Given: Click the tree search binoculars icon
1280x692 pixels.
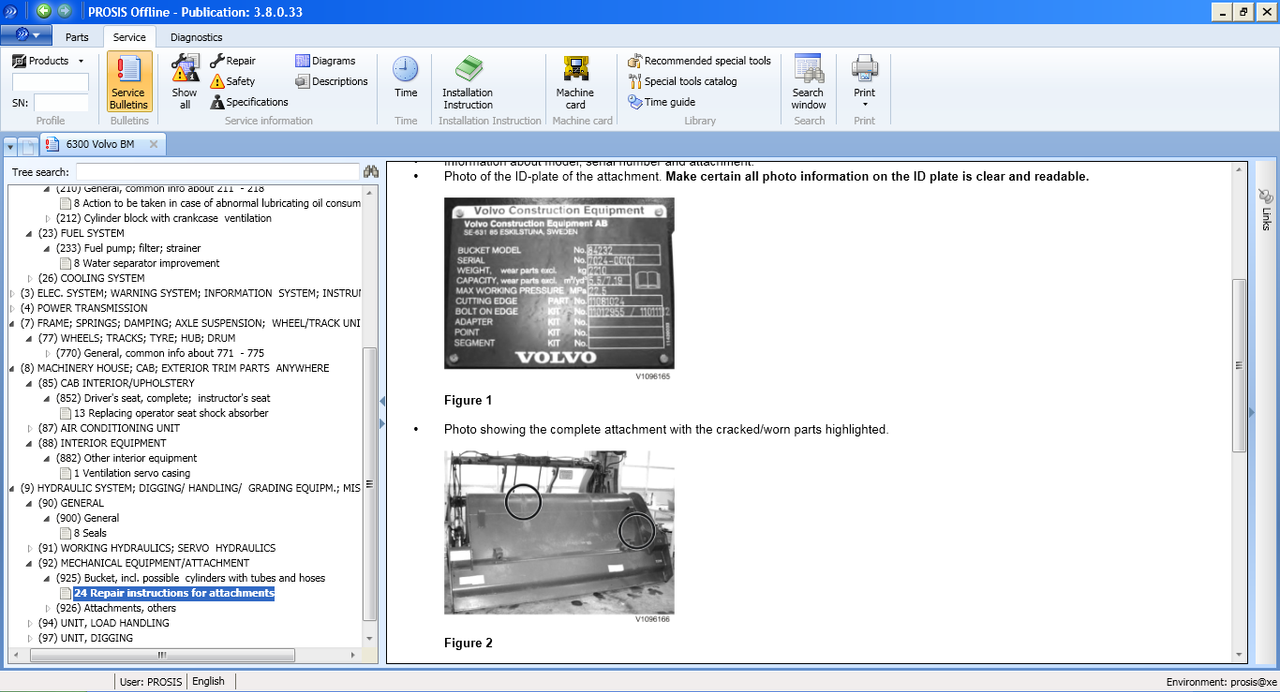Looking at the screenshot, I should click(x=371, y=172).
